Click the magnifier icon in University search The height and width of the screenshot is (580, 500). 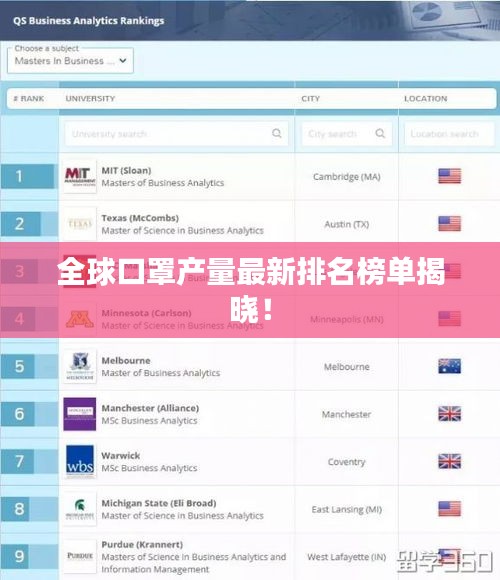tap(277, 133)
